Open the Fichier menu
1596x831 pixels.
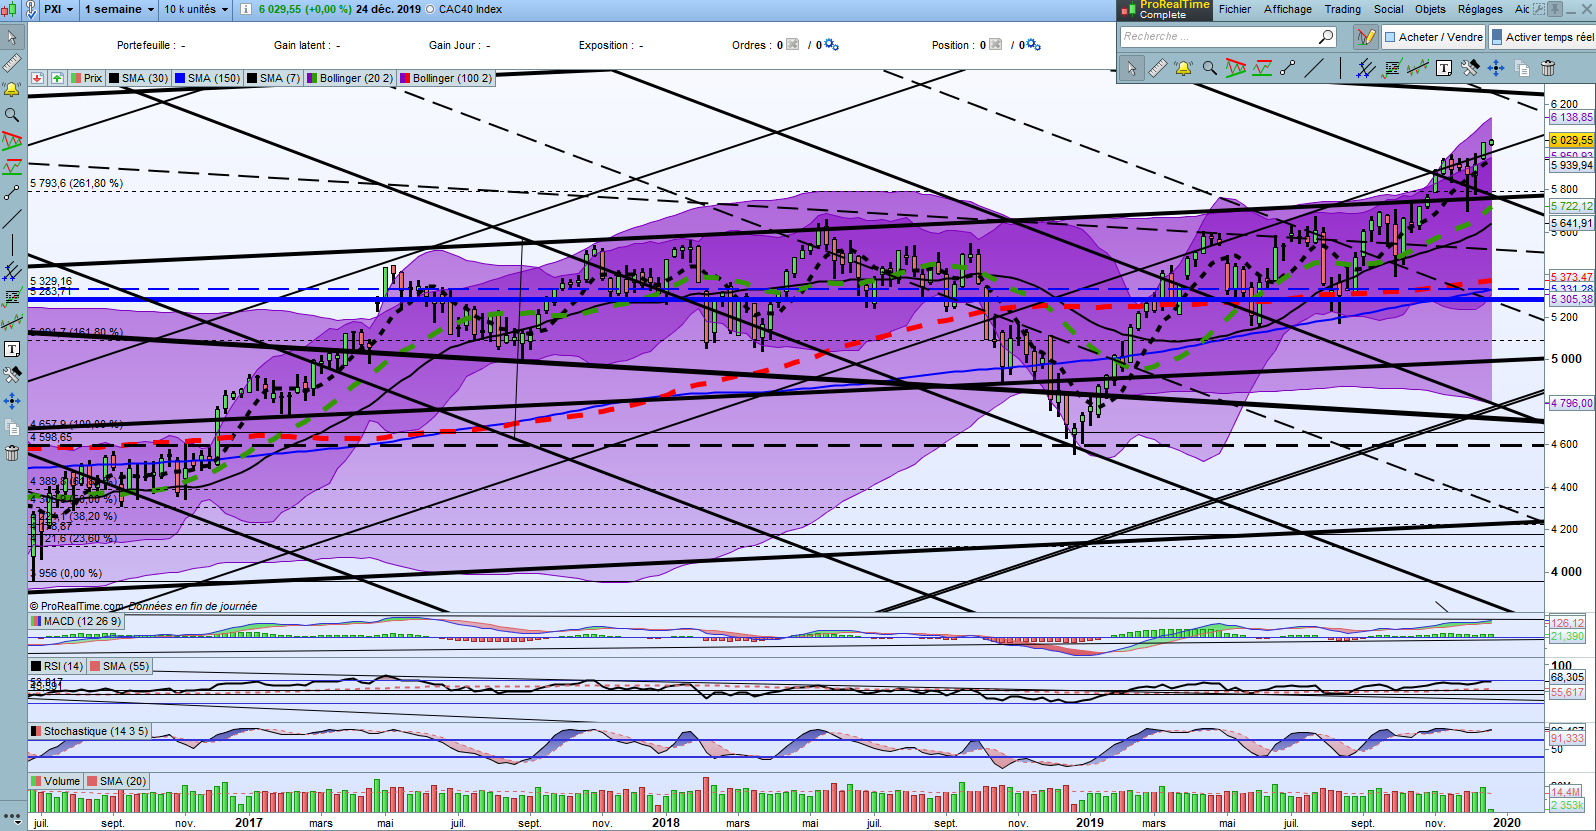pyautogui.click(x=1235, y=9)
